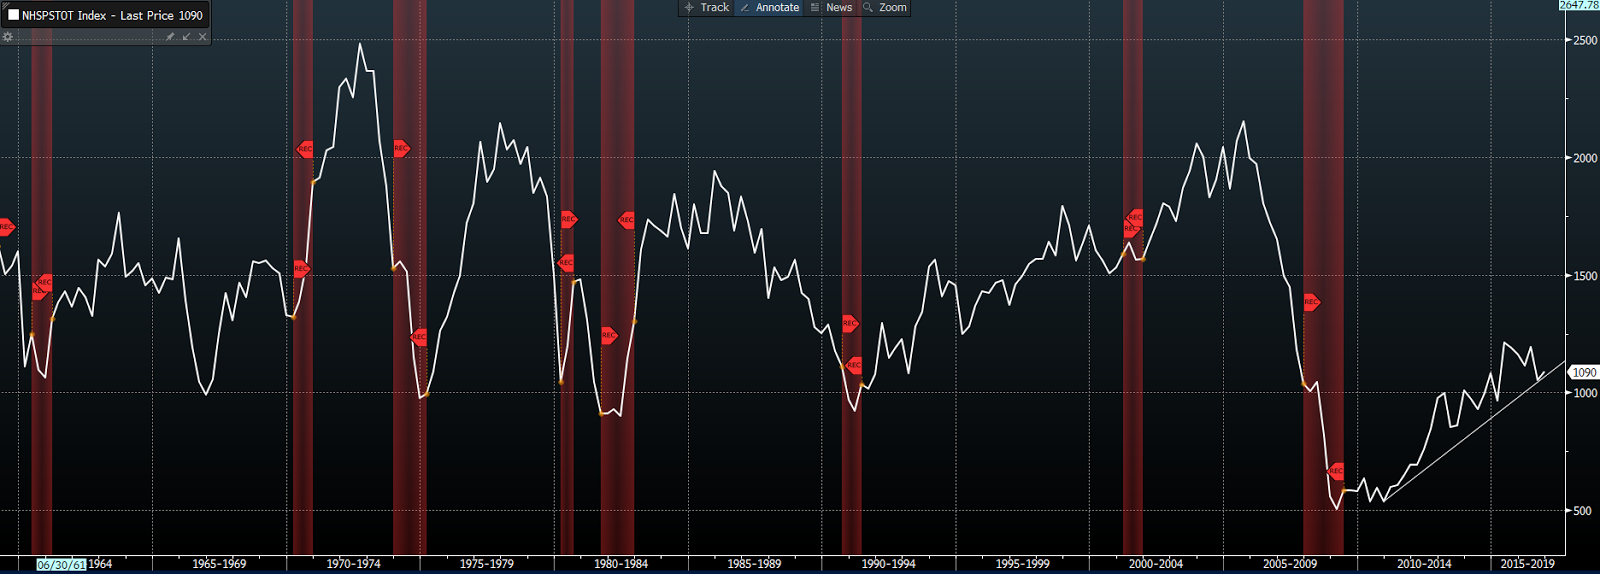
Task: Click the 2005-2009 time axis label
Action: pos(1290,564)
